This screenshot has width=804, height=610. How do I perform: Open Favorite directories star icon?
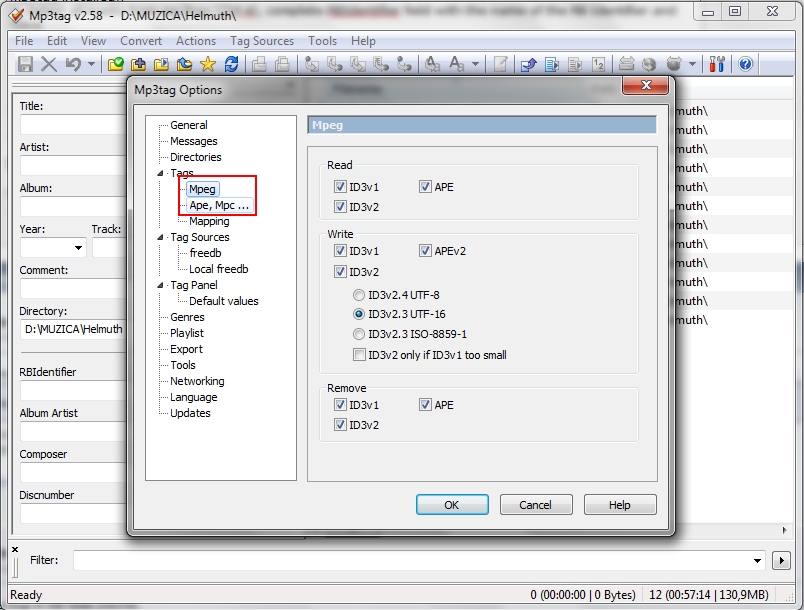point(208,64)
